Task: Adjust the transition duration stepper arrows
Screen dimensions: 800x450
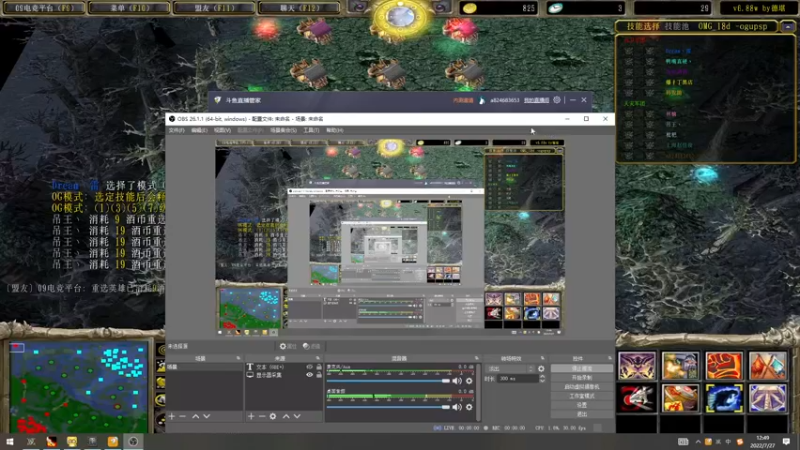Action: (x=542, y=379)
